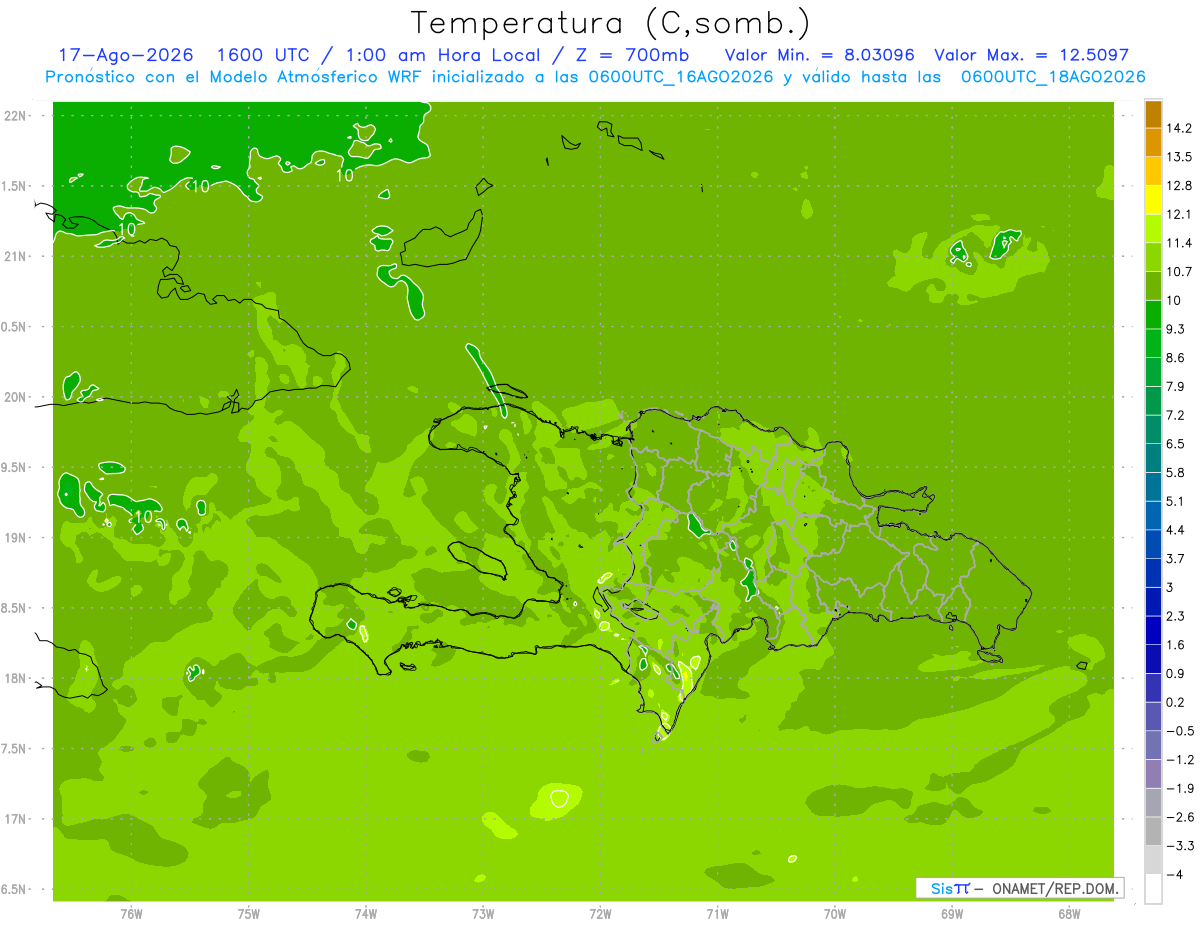Click the "SisTT - ONAMET/REP.DOM." credit label
The image size is (1200, 927).
click(x=1020, y=888)
